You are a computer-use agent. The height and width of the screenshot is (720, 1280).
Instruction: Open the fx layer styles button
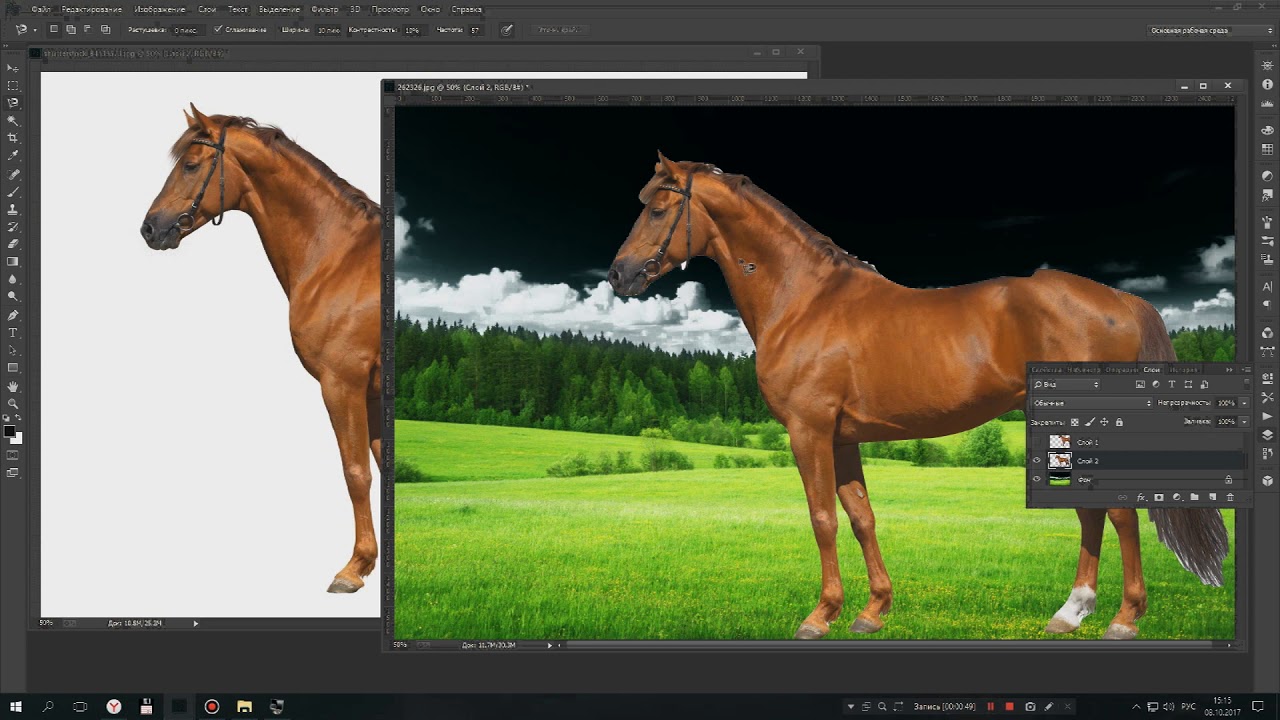click(x=1141, y=497)
